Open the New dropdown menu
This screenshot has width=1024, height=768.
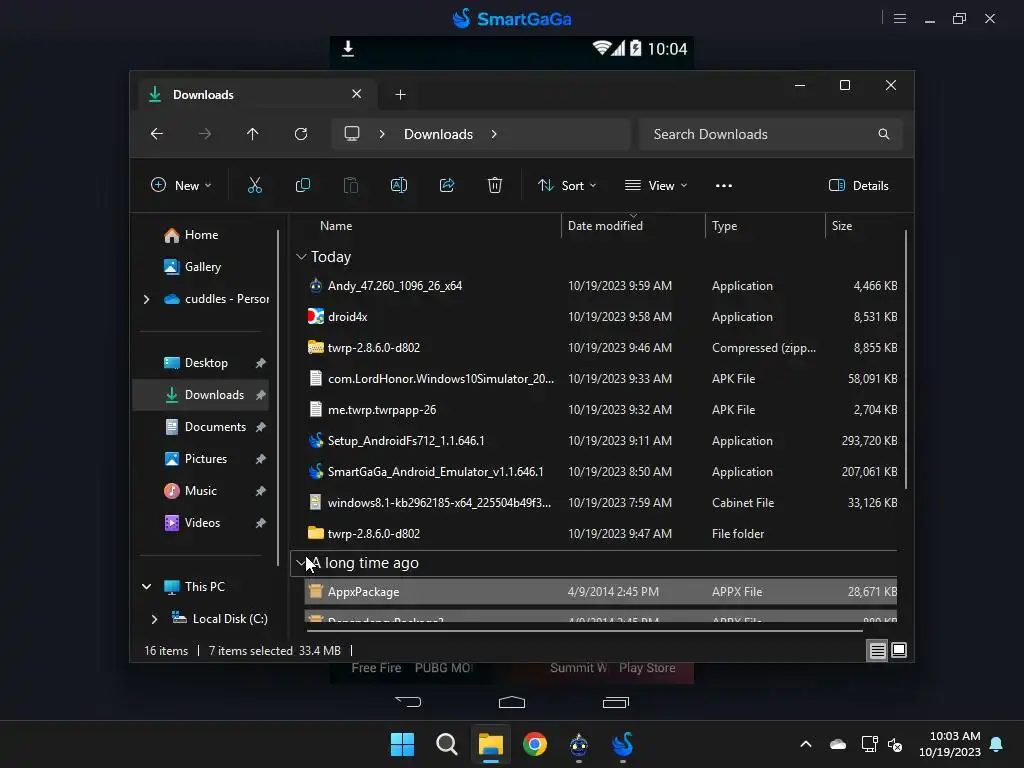[x=181, y=185]
